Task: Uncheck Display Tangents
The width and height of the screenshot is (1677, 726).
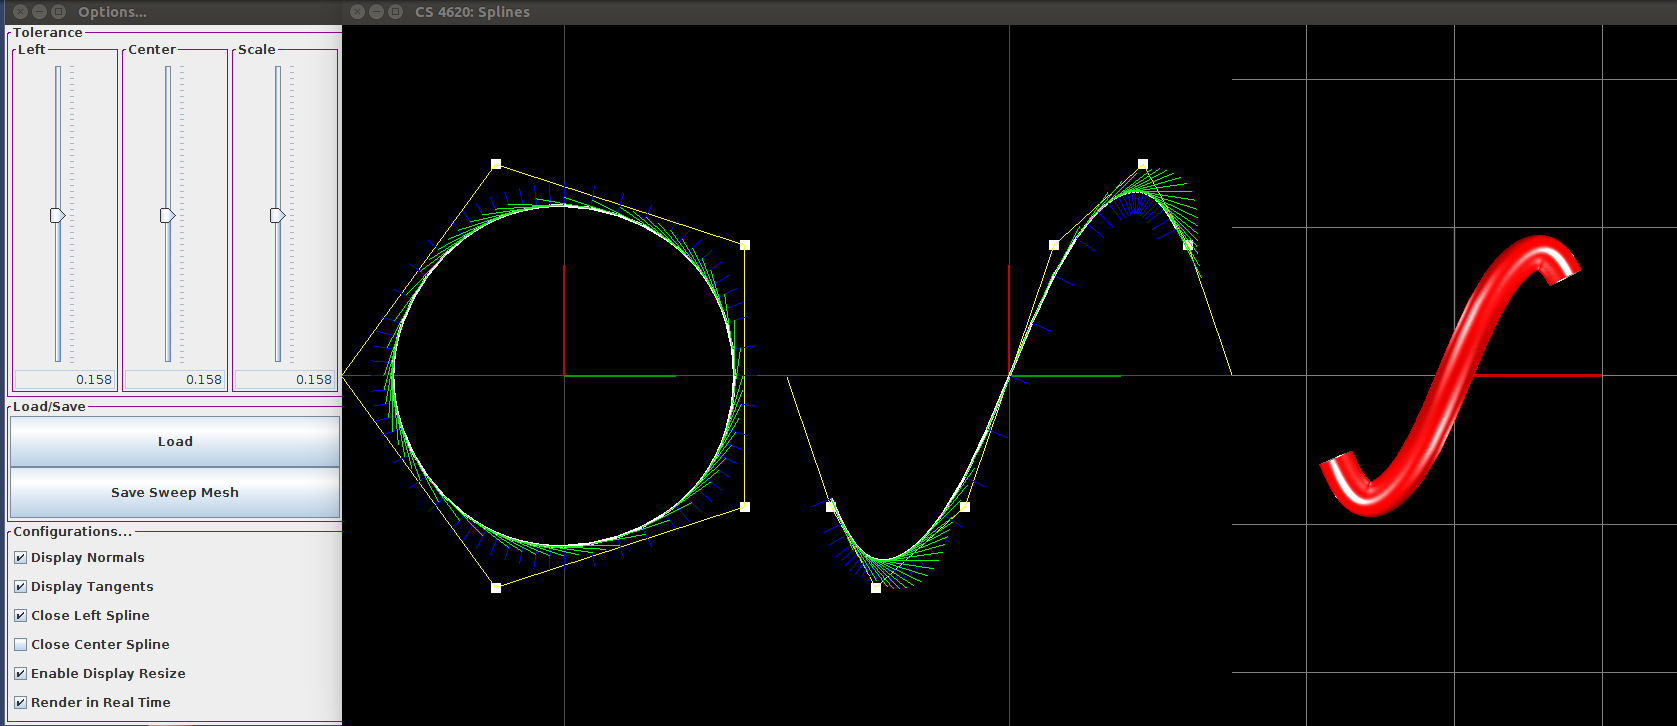Action: pos(21,587)
